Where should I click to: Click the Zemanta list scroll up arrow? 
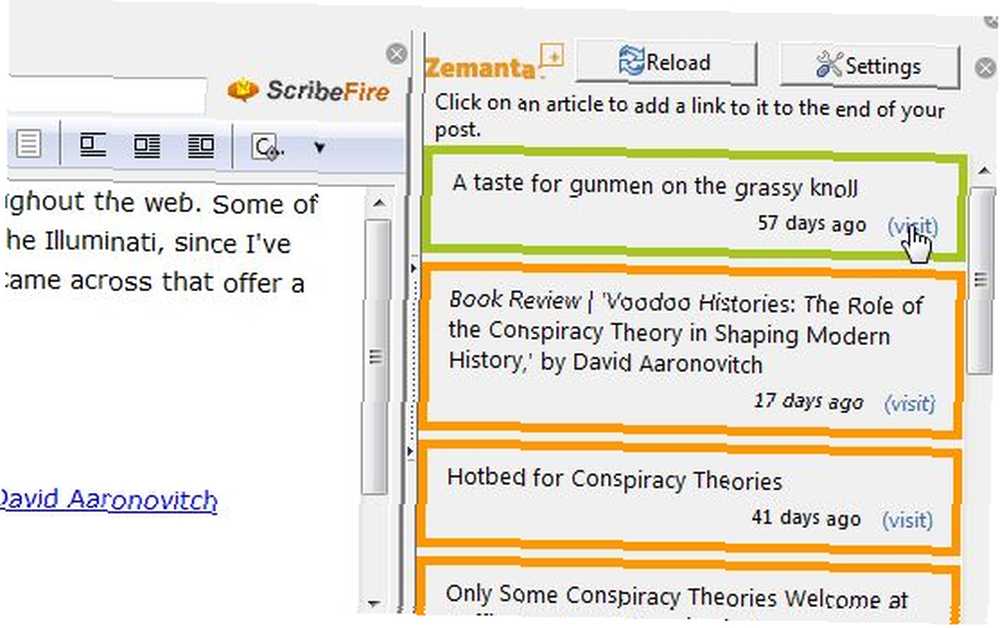click(x=984, y=170)
